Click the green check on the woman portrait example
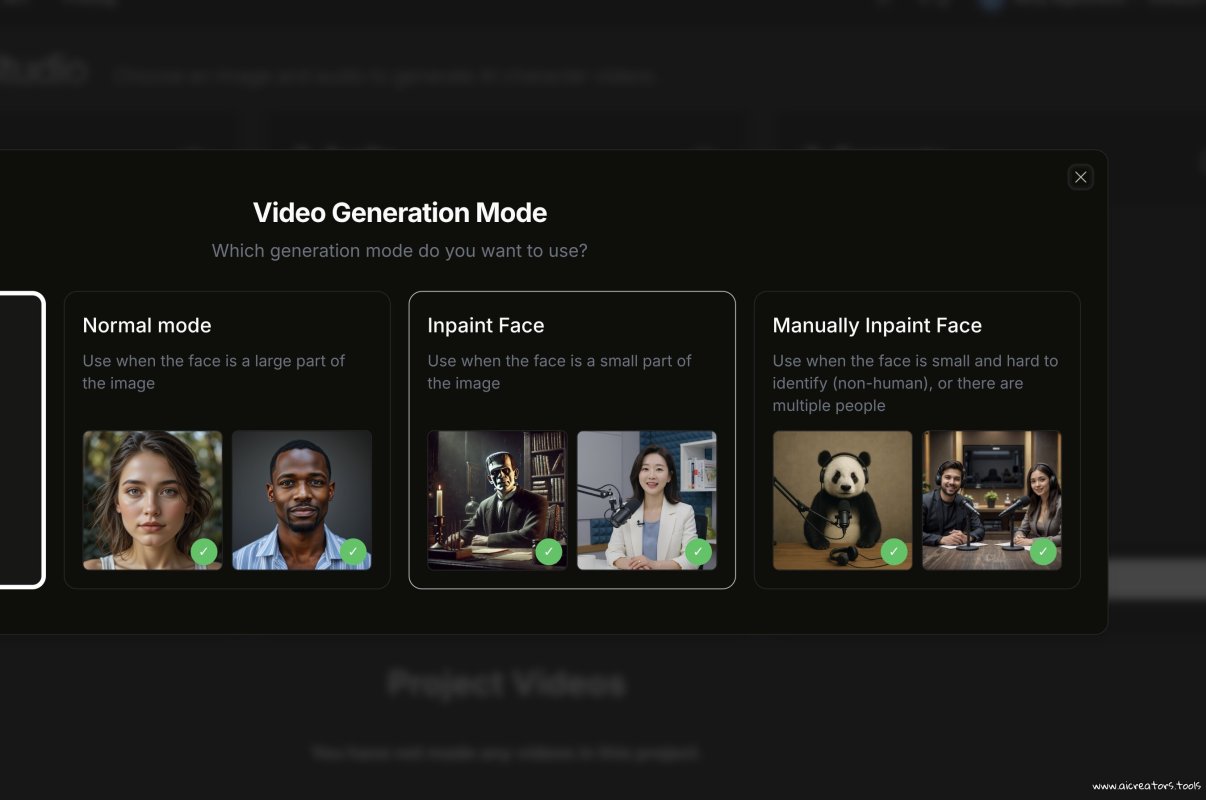 click(x=205, y=551)
